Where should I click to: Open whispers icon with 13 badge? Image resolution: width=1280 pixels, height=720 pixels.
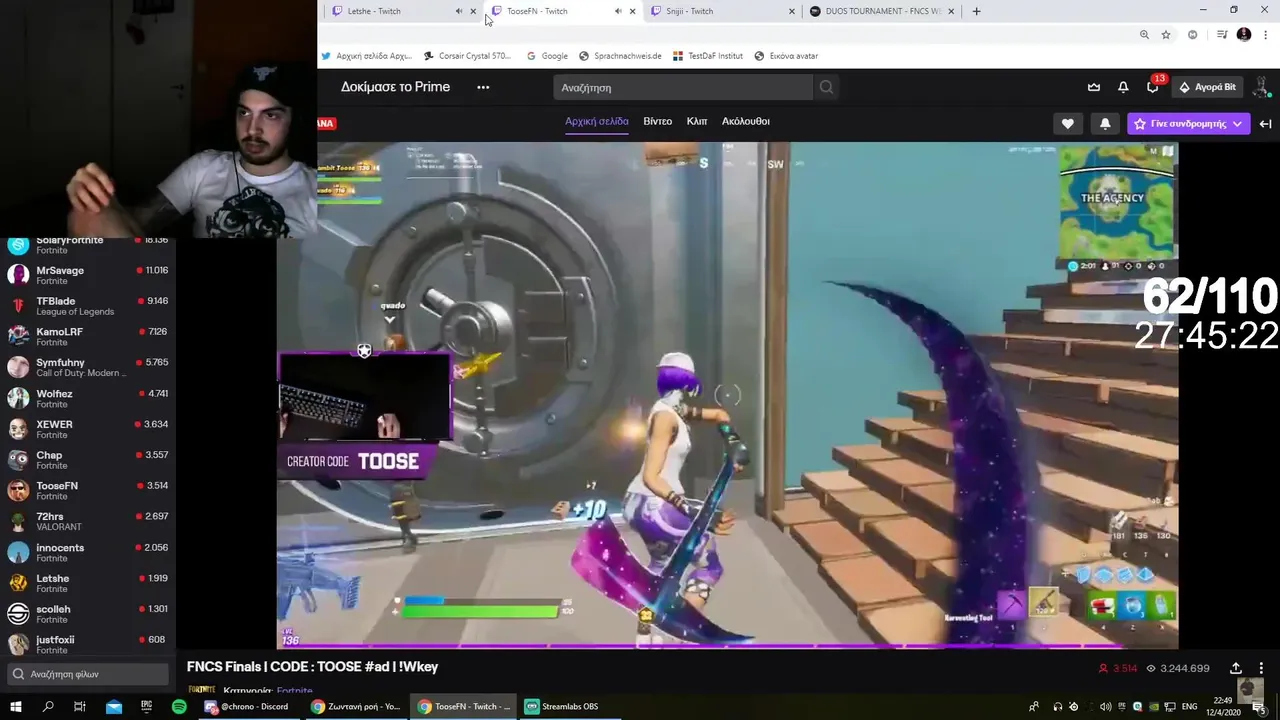click(x=1153, y=87)
